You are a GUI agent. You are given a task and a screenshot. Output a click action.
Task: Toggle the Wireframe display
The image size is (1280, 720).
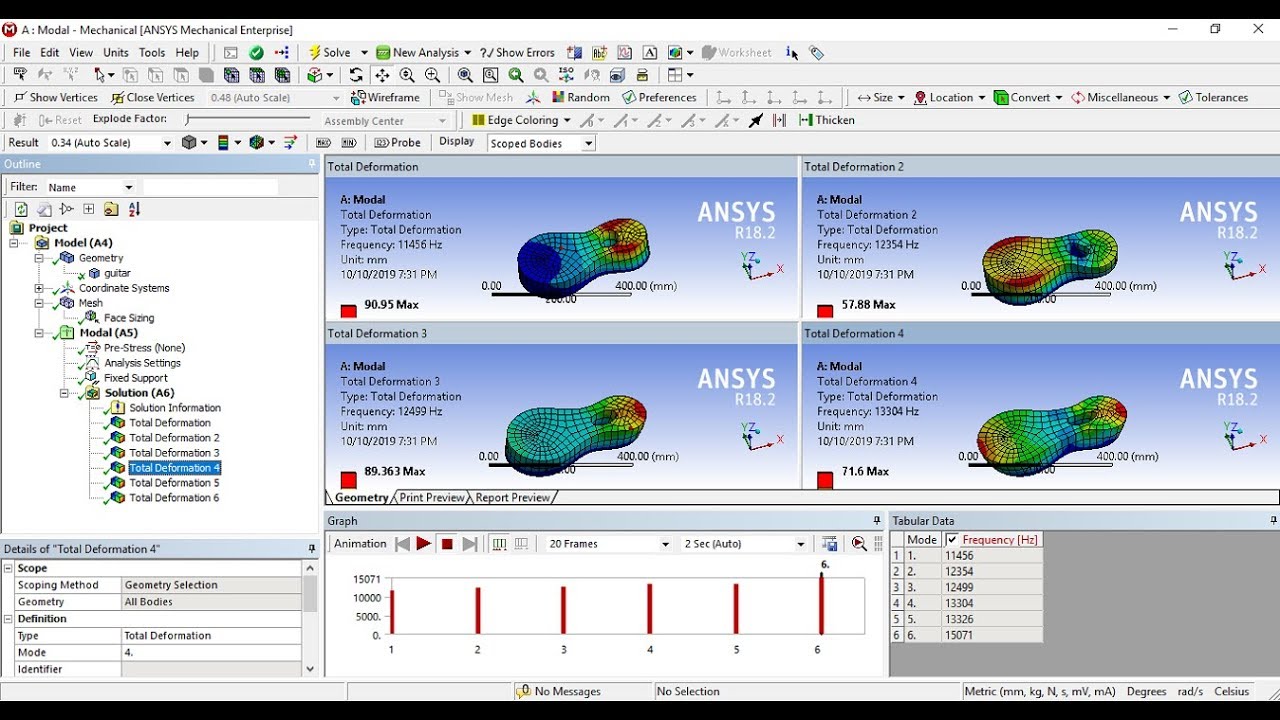point(386,97)
